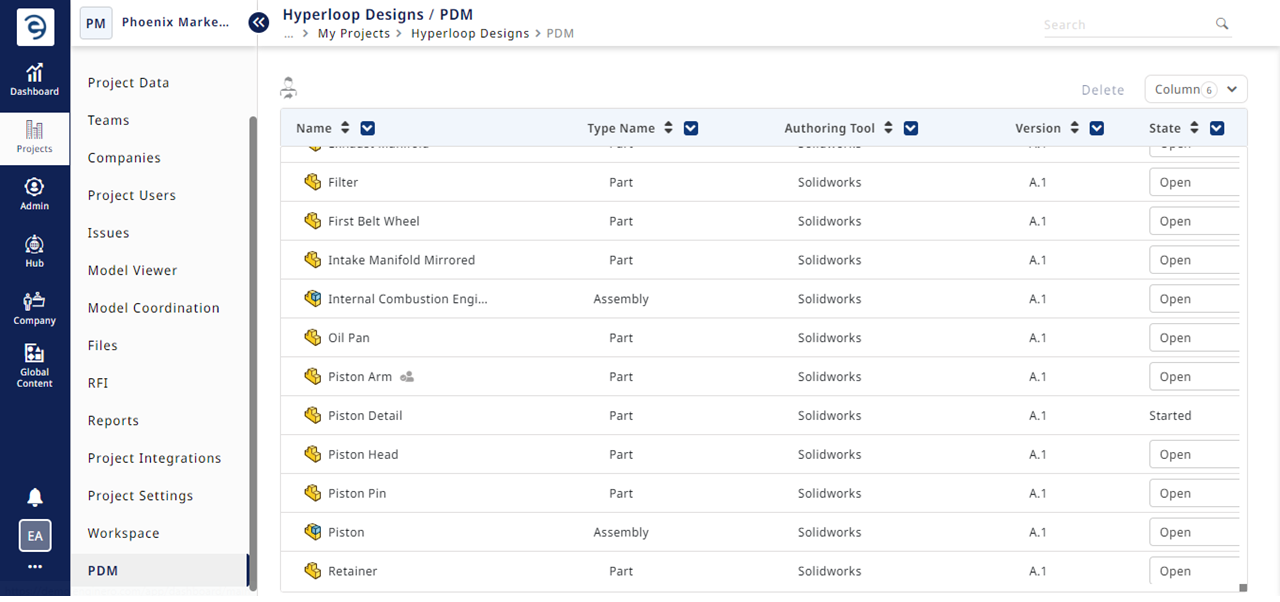Click the Piston Pin part icon
Viewport: 1280px width, 602px height.
[x=313, y=493]
